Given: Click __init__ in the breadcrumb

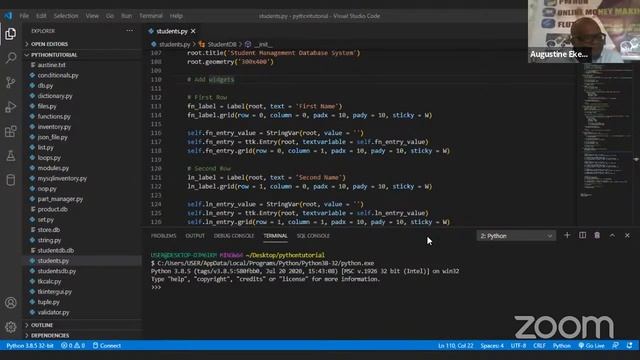Looking at the screenshot, I should [x=263, y=44].
